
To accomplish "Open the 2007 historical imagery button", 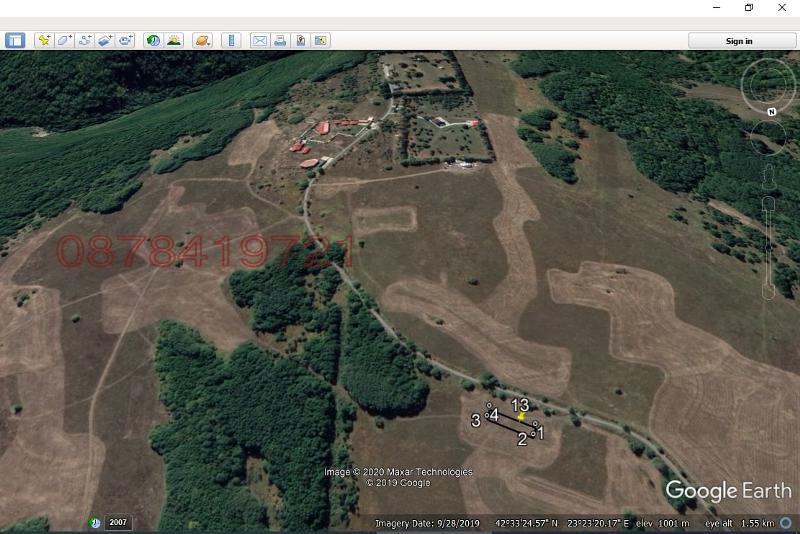I will pos(118,522).
